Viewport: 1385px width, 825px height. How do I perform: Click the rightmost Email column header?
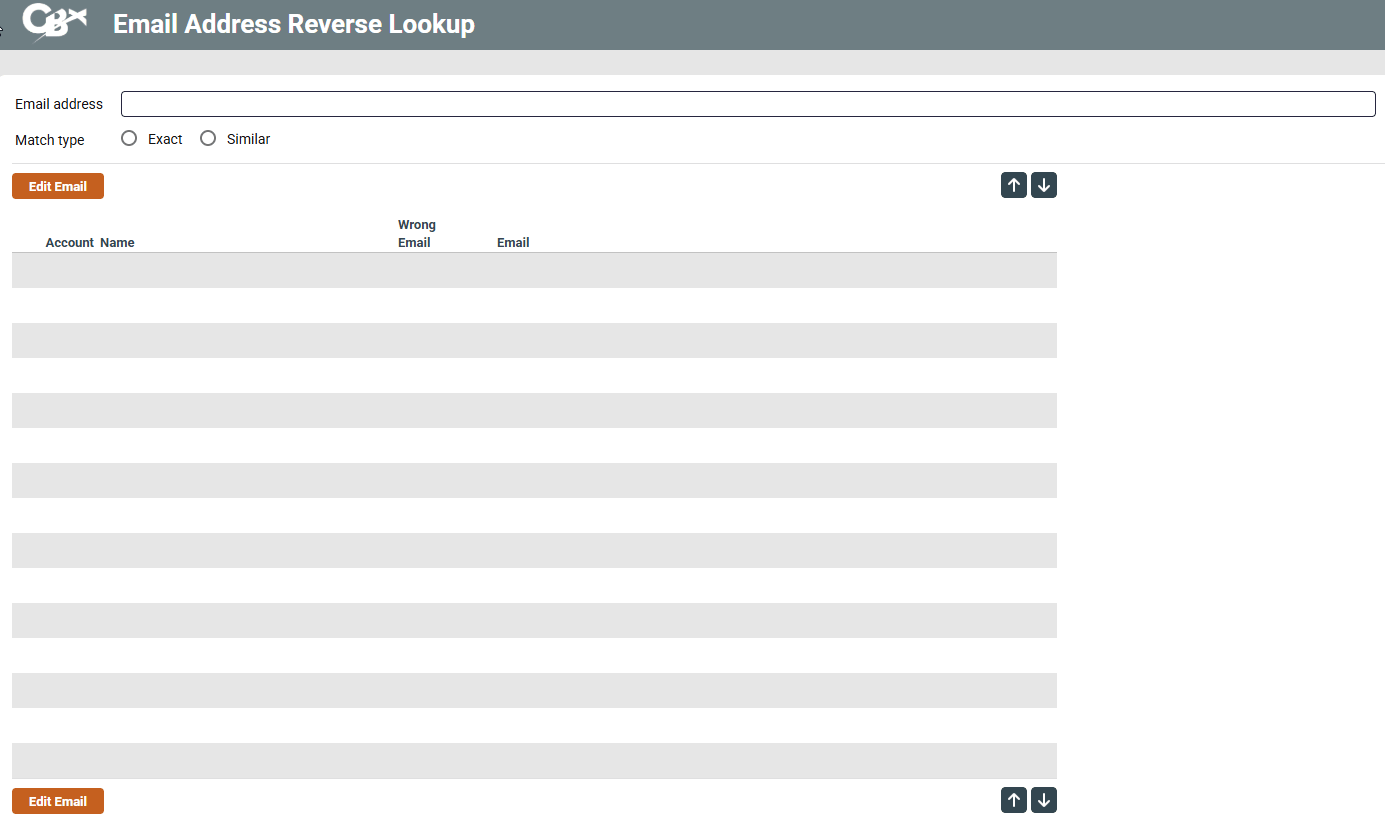click(513, 243)
